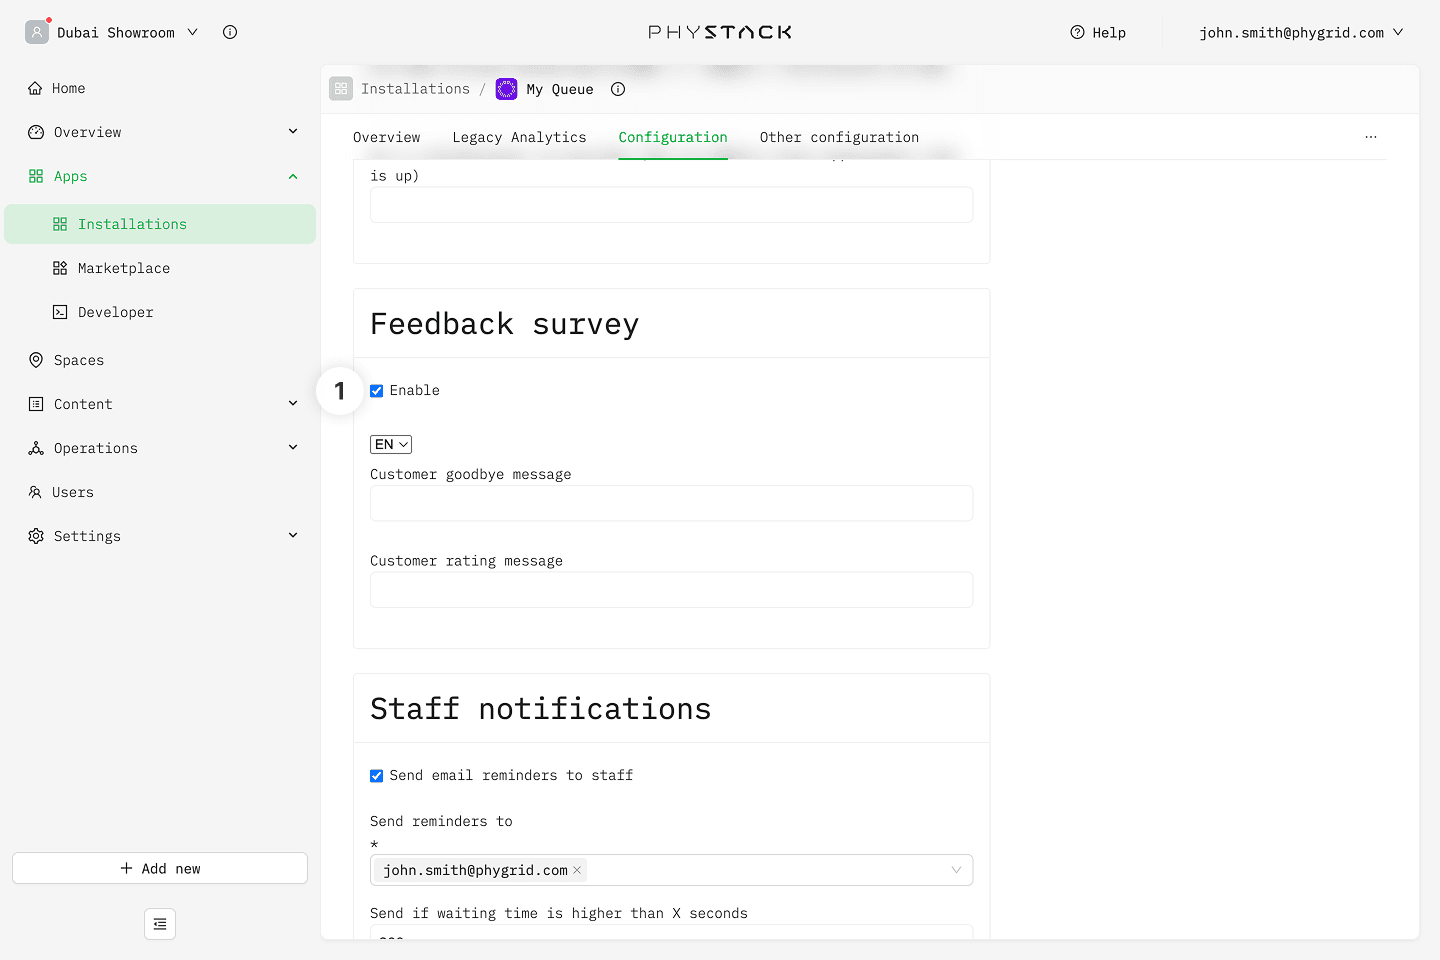Open the EN language dropdown
Image resolution: width=1440 pixels, height=960 pixels.
(391, 444)
